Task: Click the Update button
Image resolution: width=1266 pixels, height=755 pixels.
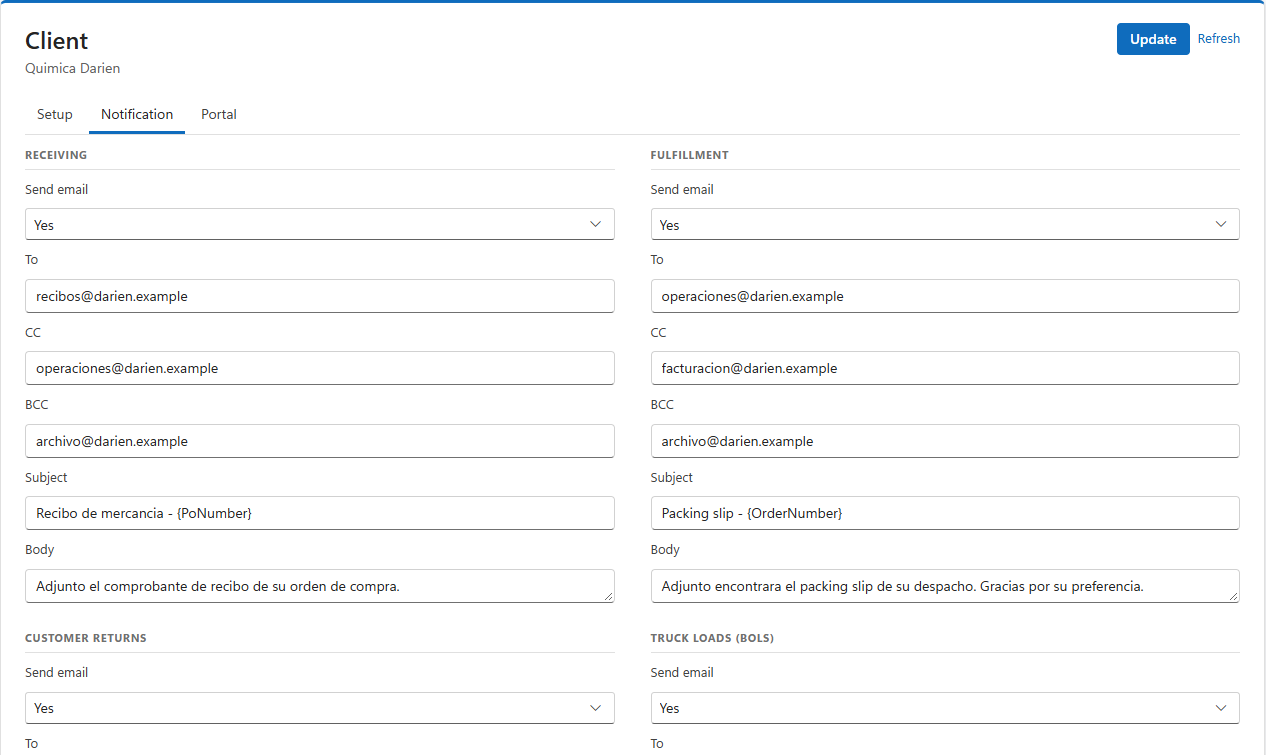Action: coord(1153,39)
